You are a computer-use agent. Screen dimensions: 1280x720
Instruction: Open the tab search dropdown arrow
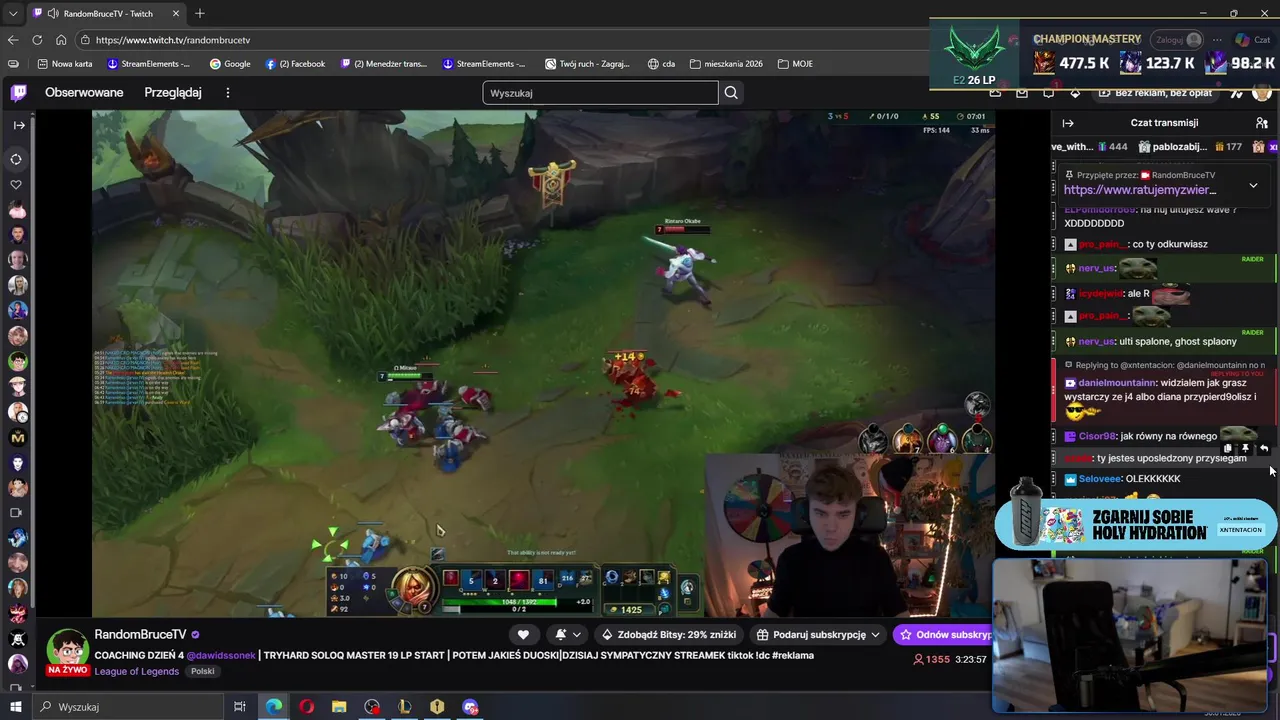(12, 13)
